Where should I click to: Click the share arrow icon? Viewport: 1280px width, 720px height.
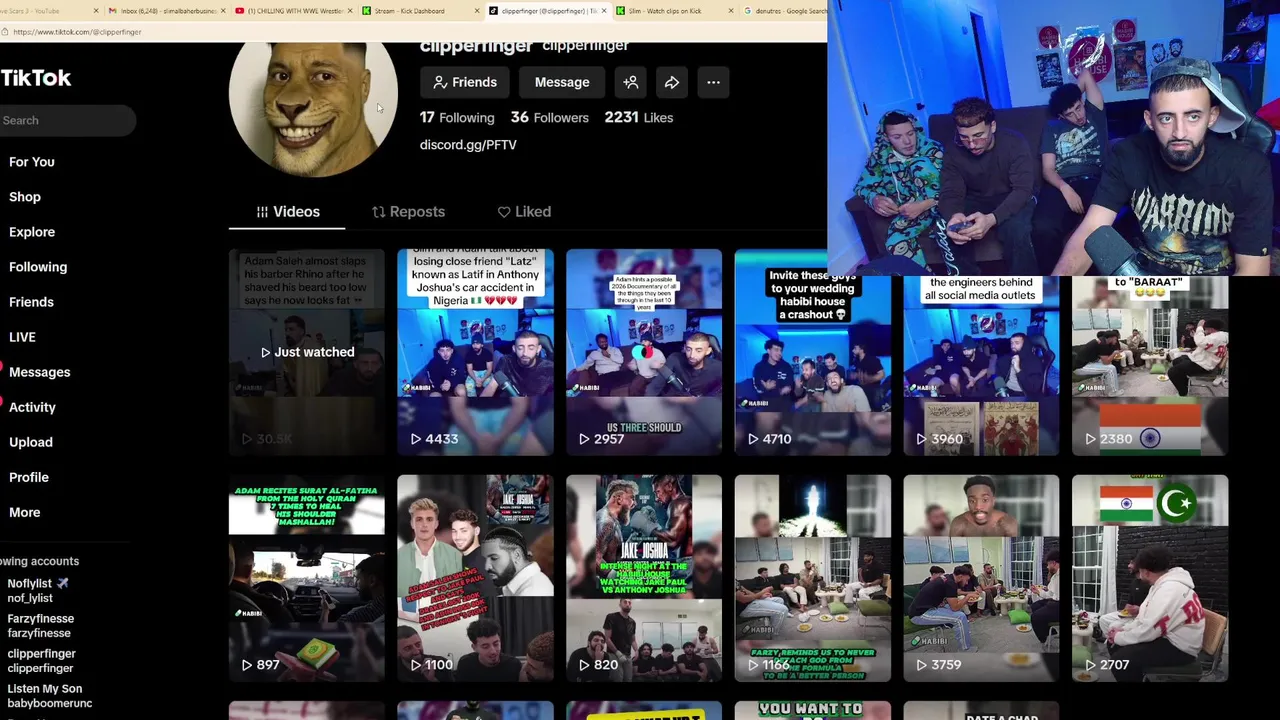672,82
